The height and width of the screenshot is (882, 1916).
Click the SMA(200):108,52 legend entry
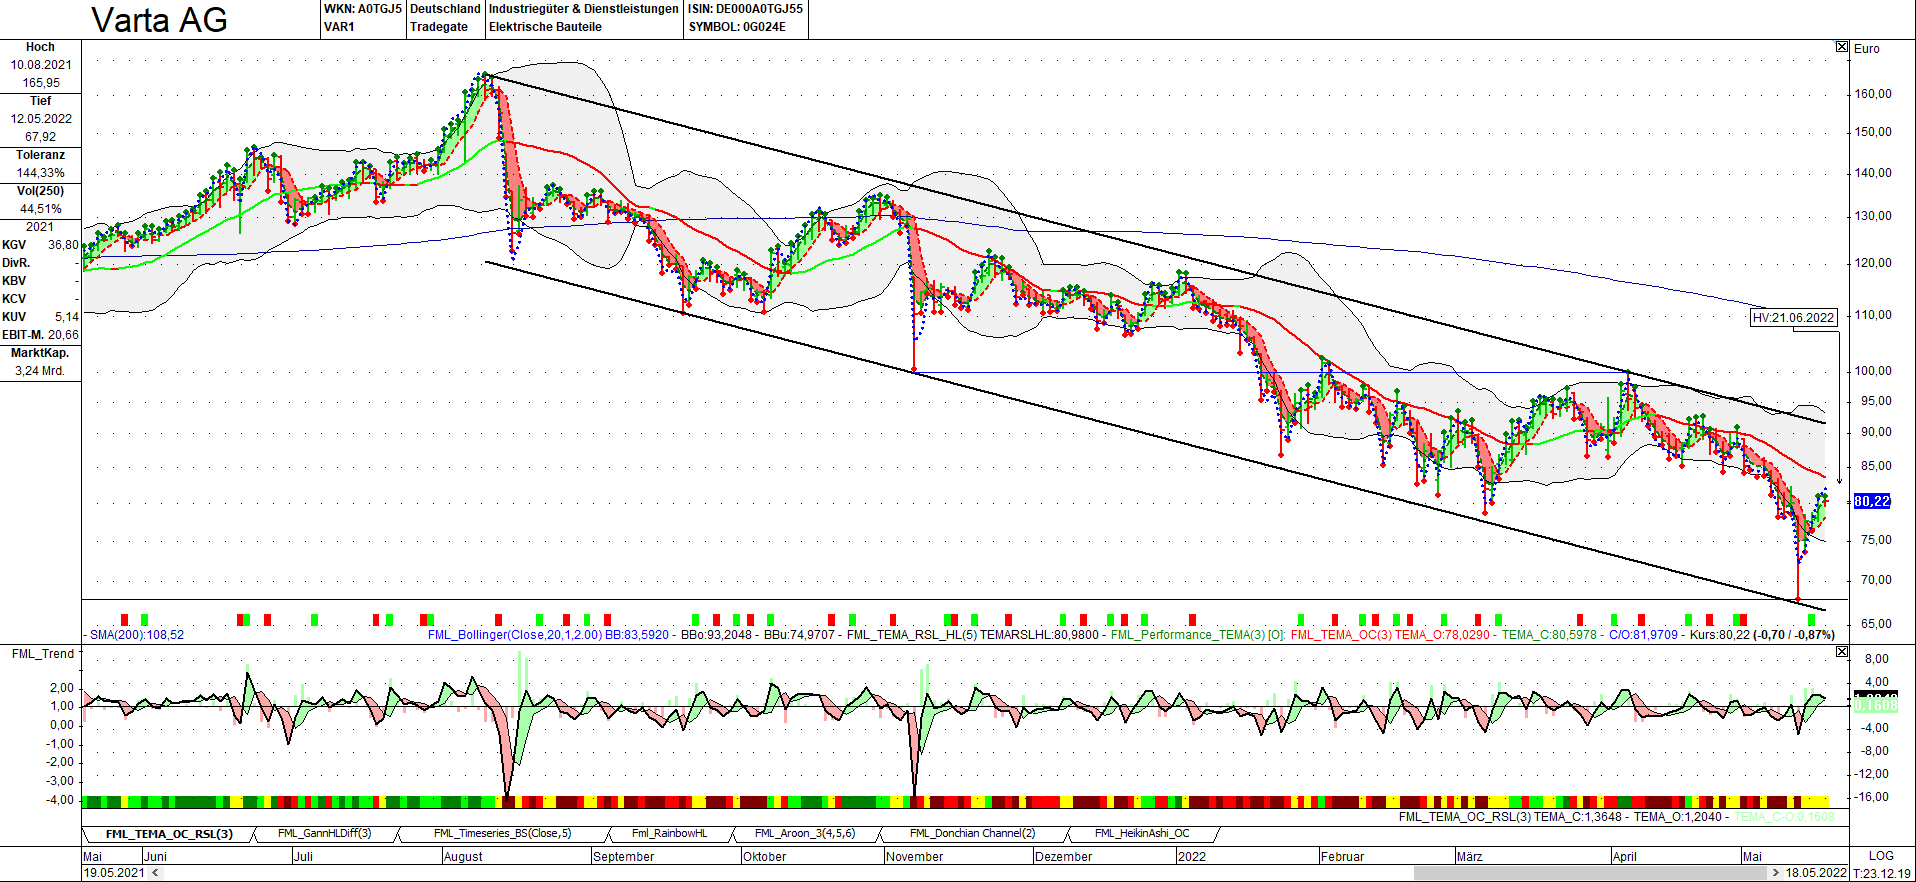tap(137, 635)
